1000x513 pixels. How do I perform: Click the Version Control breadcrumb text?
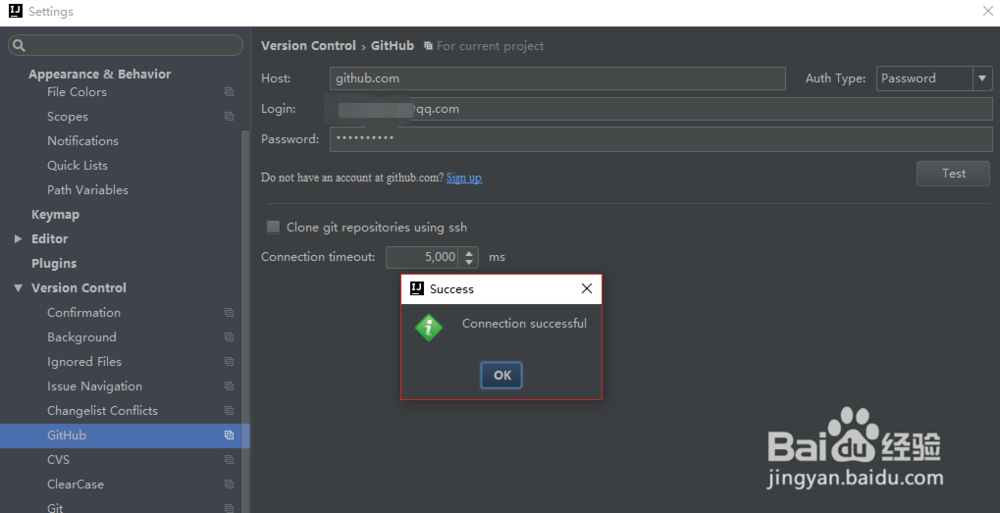(x=308, y=46)
